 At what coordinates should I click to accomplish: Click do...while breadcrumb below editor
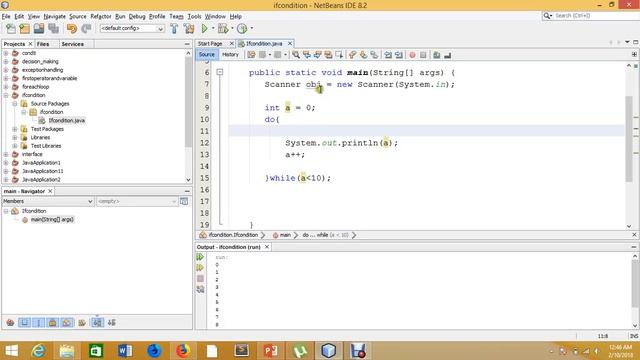click(325, 235)
